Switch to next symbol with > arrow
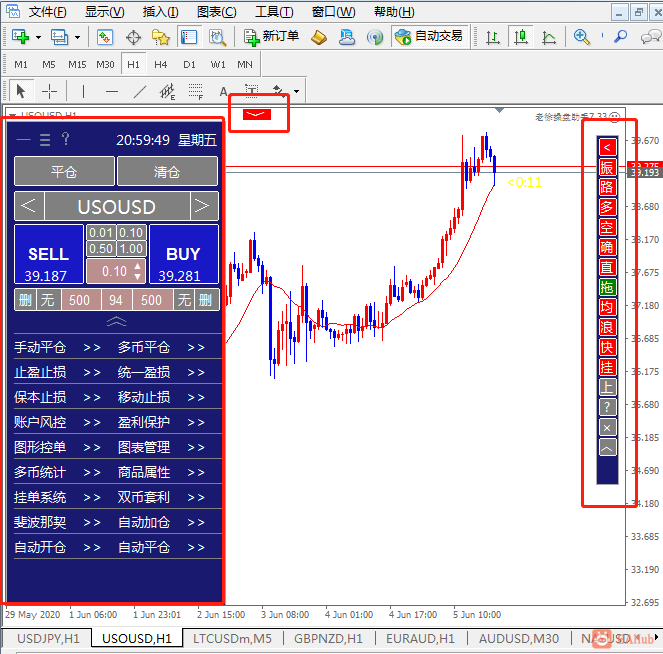 [204, 206]
